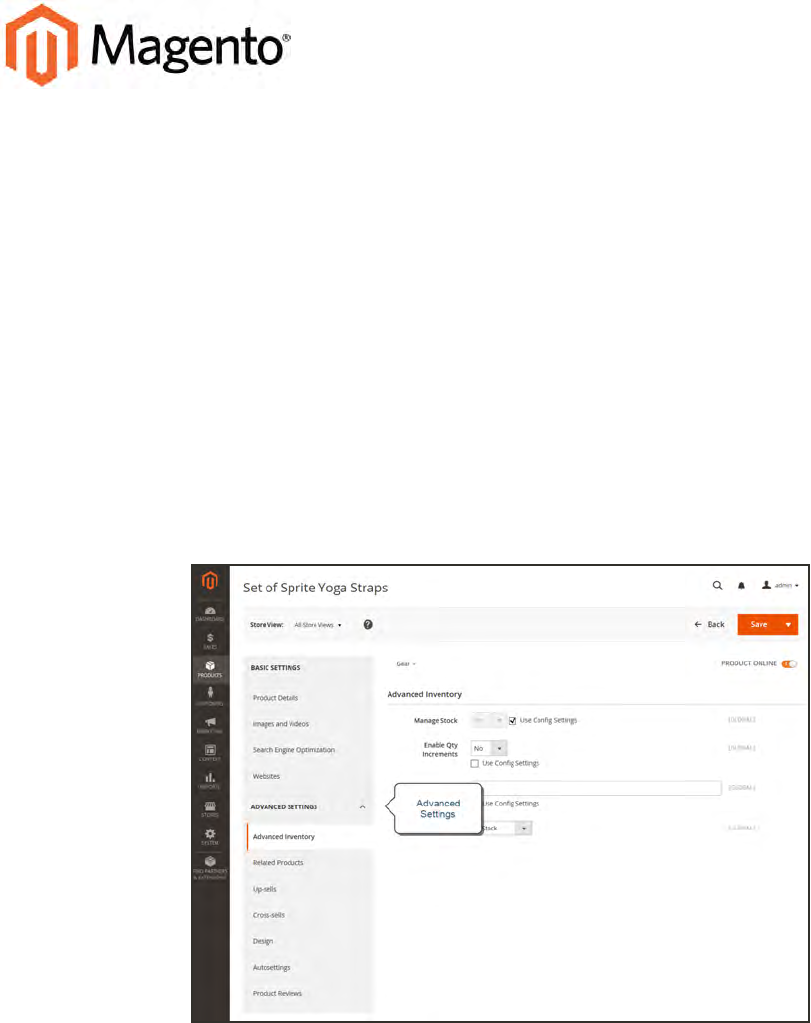Open the Gear attribute set dropdown
Viewport: 811px width, 1023px height.
tap(406, 664)
